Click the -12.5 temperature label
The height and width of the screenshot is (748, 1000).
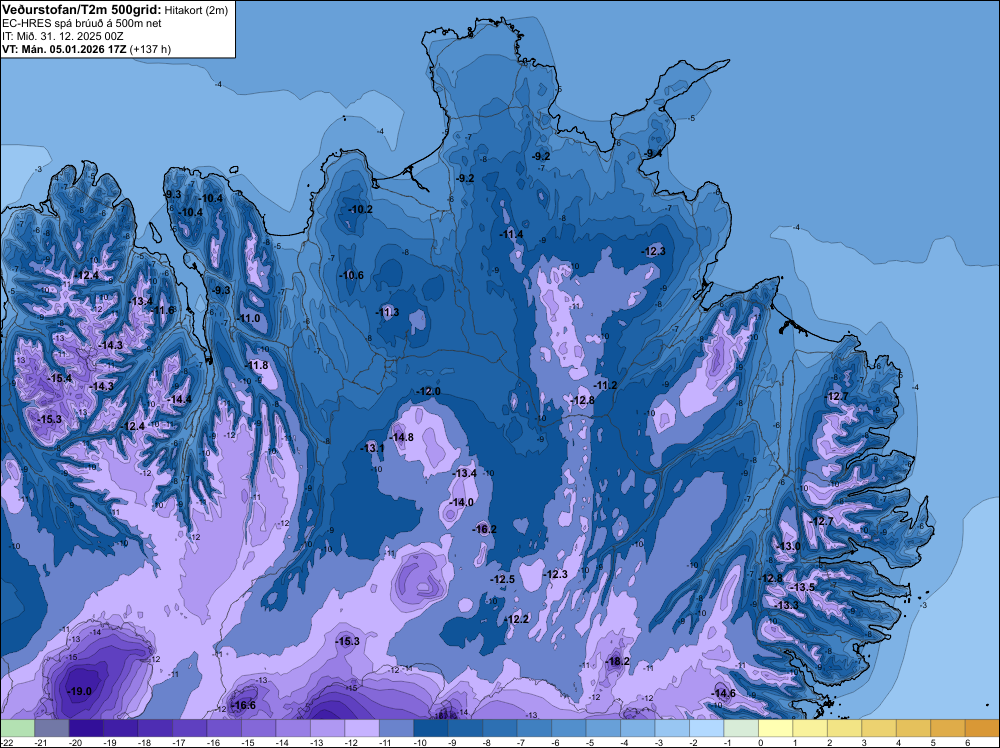pyautogui.click(x=503, y=579)
